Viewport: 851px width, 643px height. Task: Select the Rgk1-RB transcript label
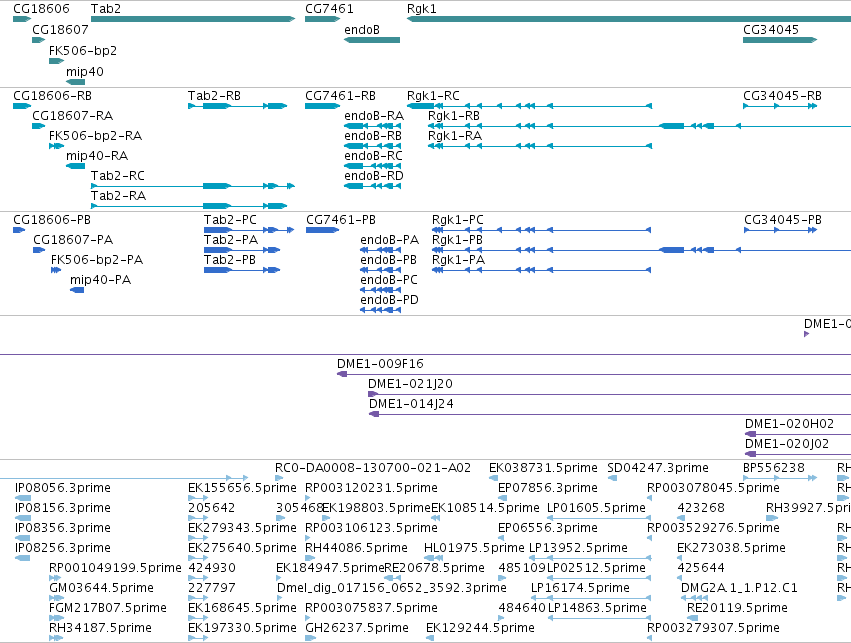coord(454,116)
